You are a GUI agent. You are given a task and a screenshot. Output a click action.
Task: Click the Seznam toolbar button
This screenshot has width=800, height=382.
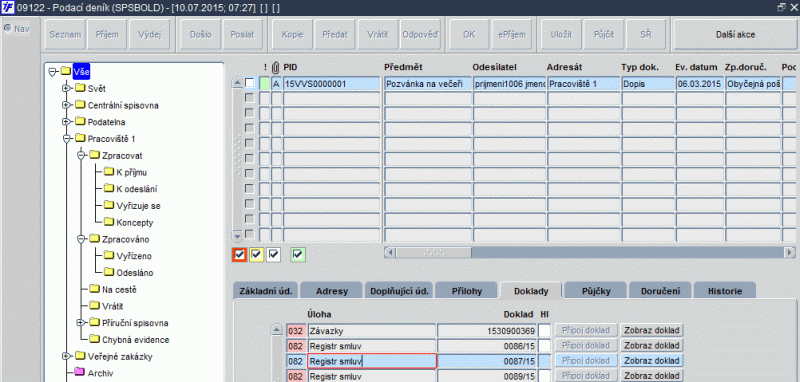pos(65,35)
